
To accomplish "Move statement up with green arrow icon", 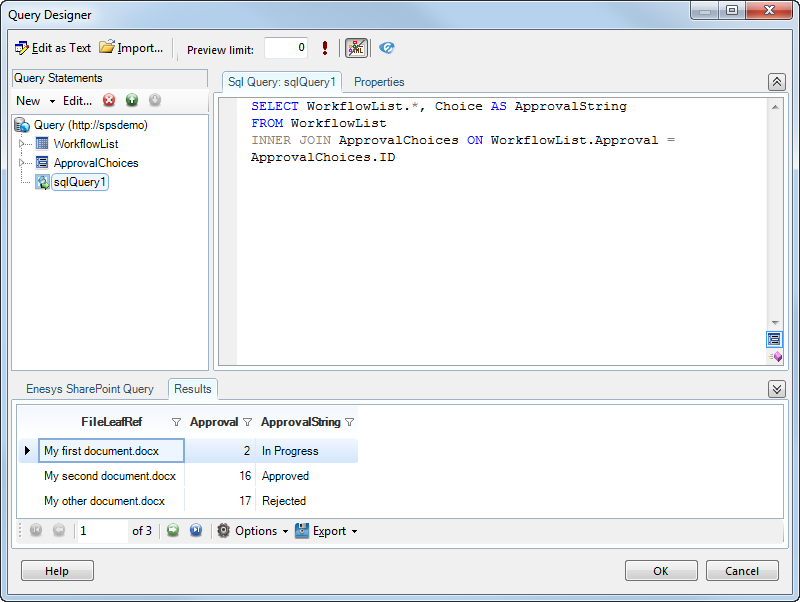I will [x=132, y=100].
